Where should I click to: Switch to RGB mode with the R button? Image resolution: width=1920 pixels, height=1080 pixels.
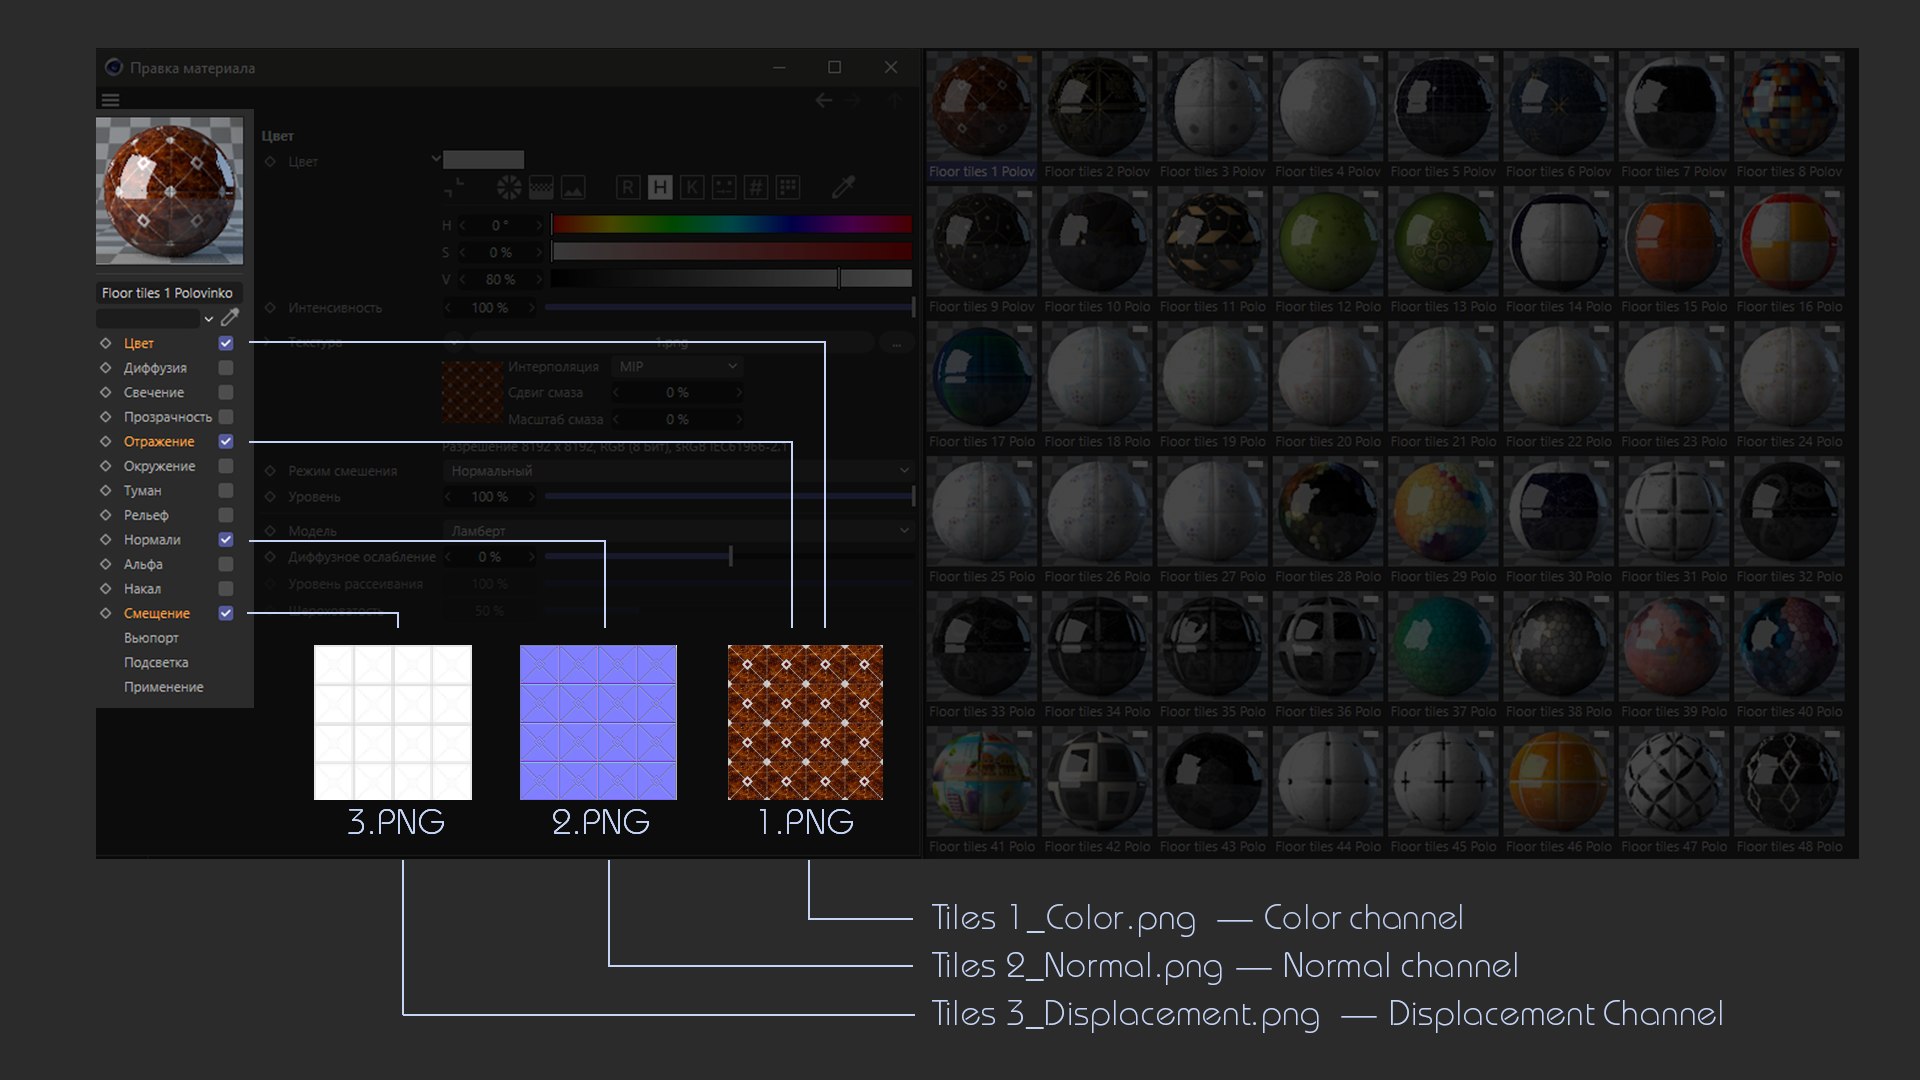tap(627, 187)
